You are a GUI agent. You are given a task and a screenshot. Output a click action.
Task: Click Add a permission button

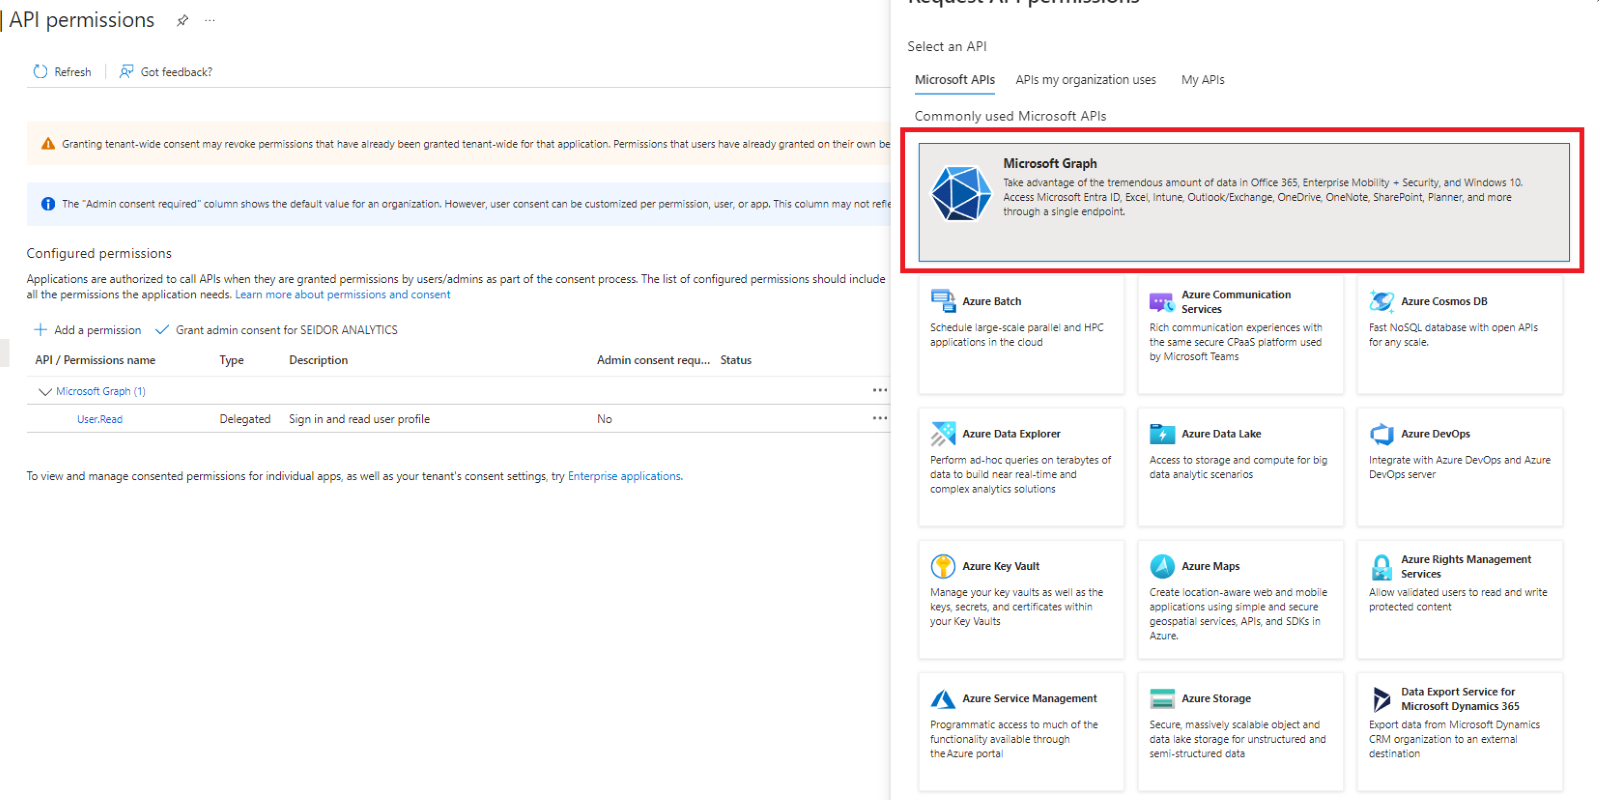[88, 330]
